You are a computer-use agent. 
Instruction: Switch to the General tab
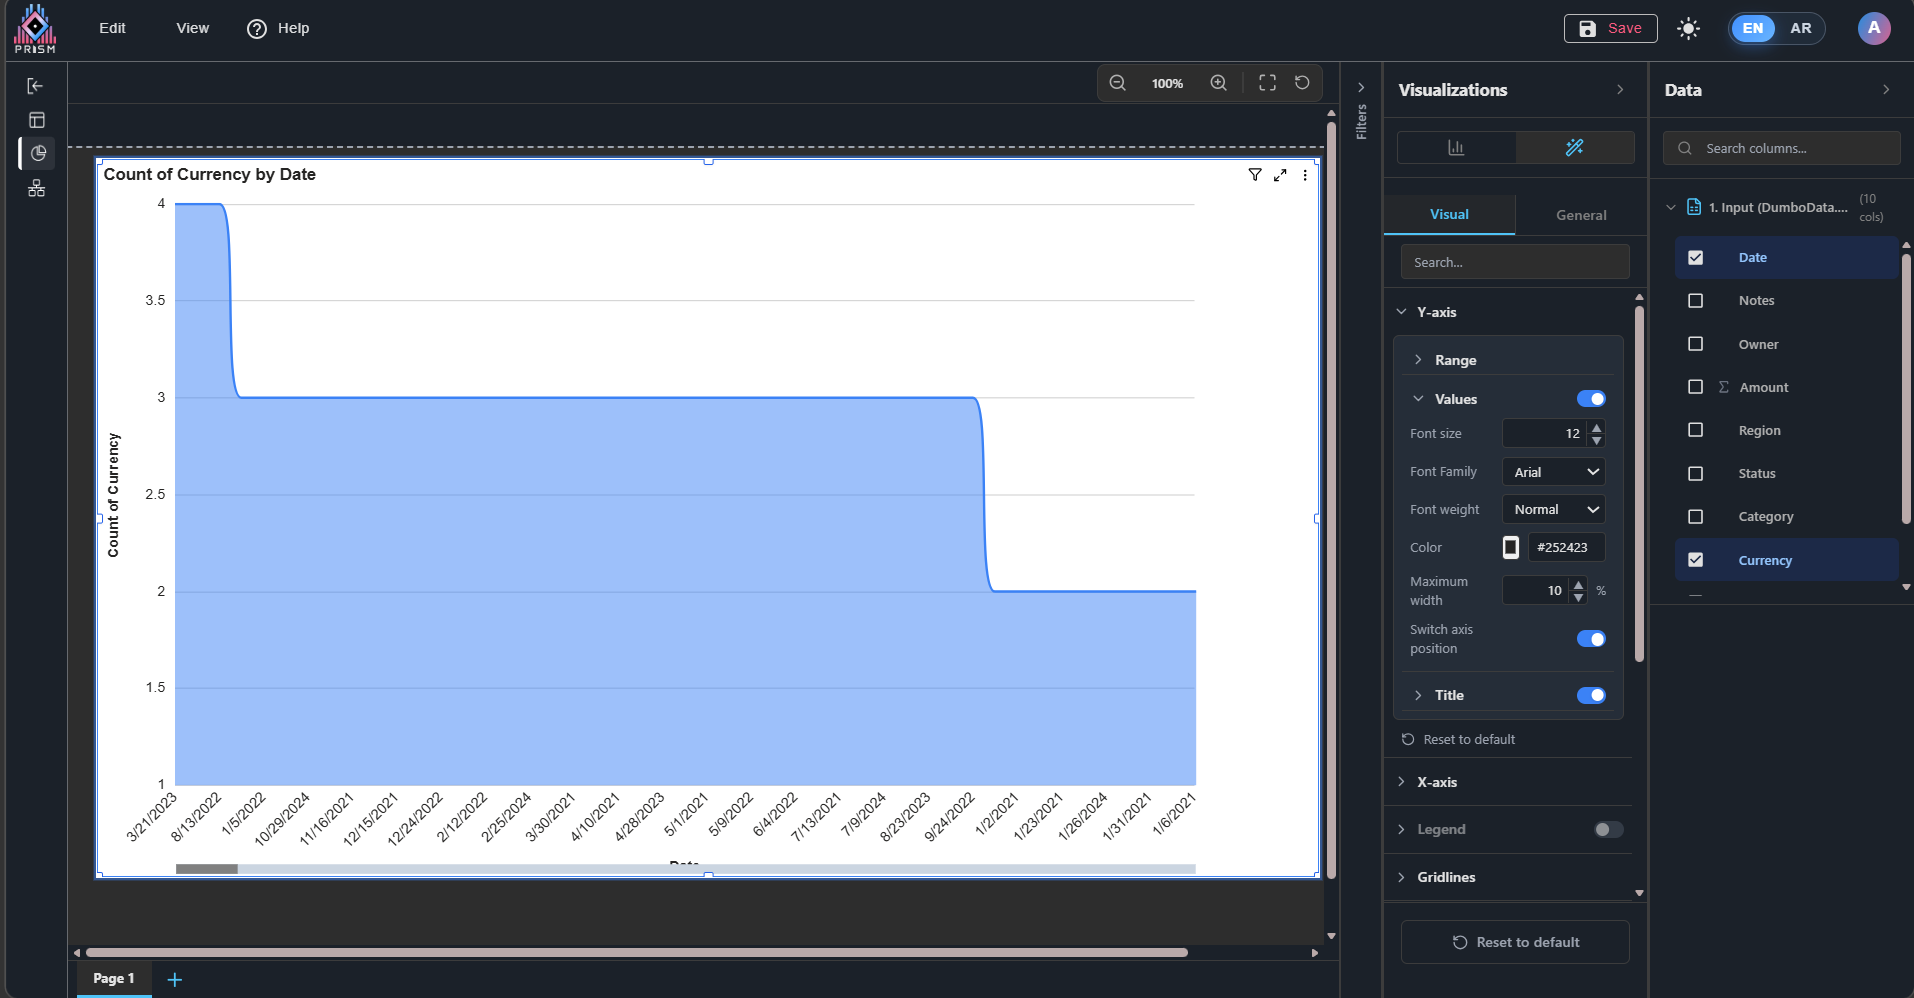pyautogui.click(x=1580, y=215)
